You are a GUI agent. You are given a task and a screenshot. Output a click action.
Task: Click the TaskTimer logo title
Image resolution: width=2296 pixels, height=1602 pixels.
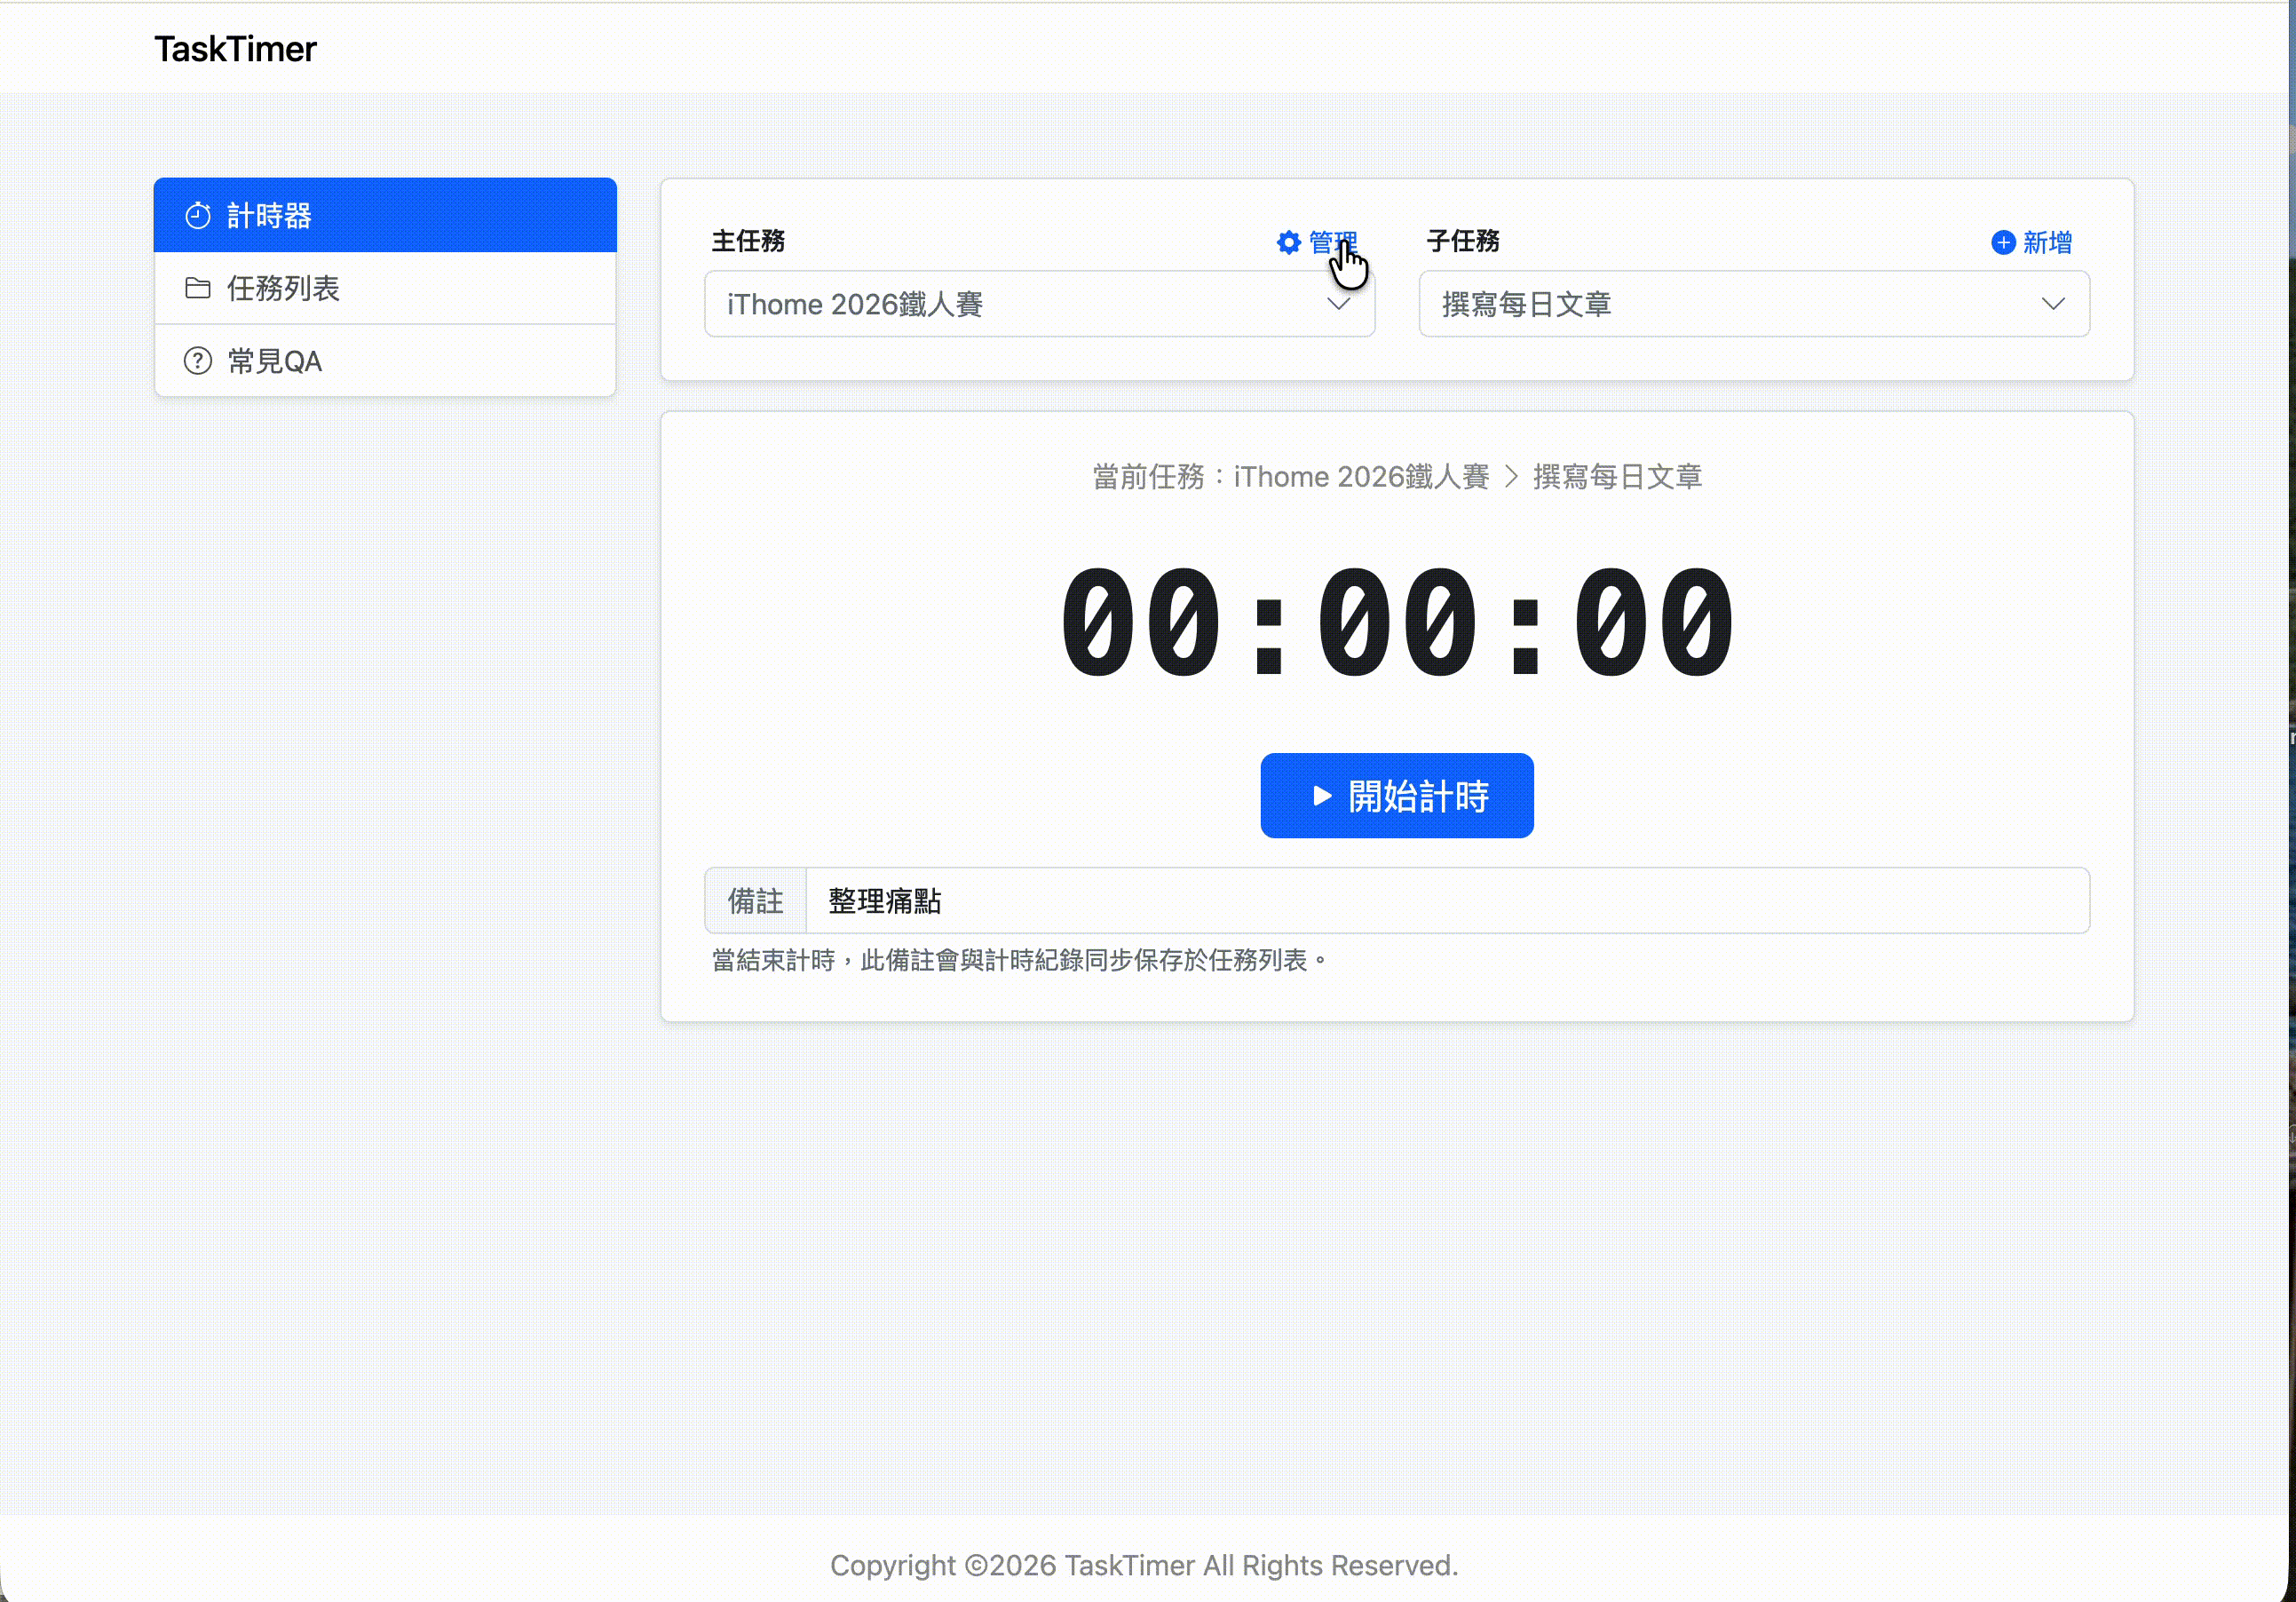pos(235,49)
